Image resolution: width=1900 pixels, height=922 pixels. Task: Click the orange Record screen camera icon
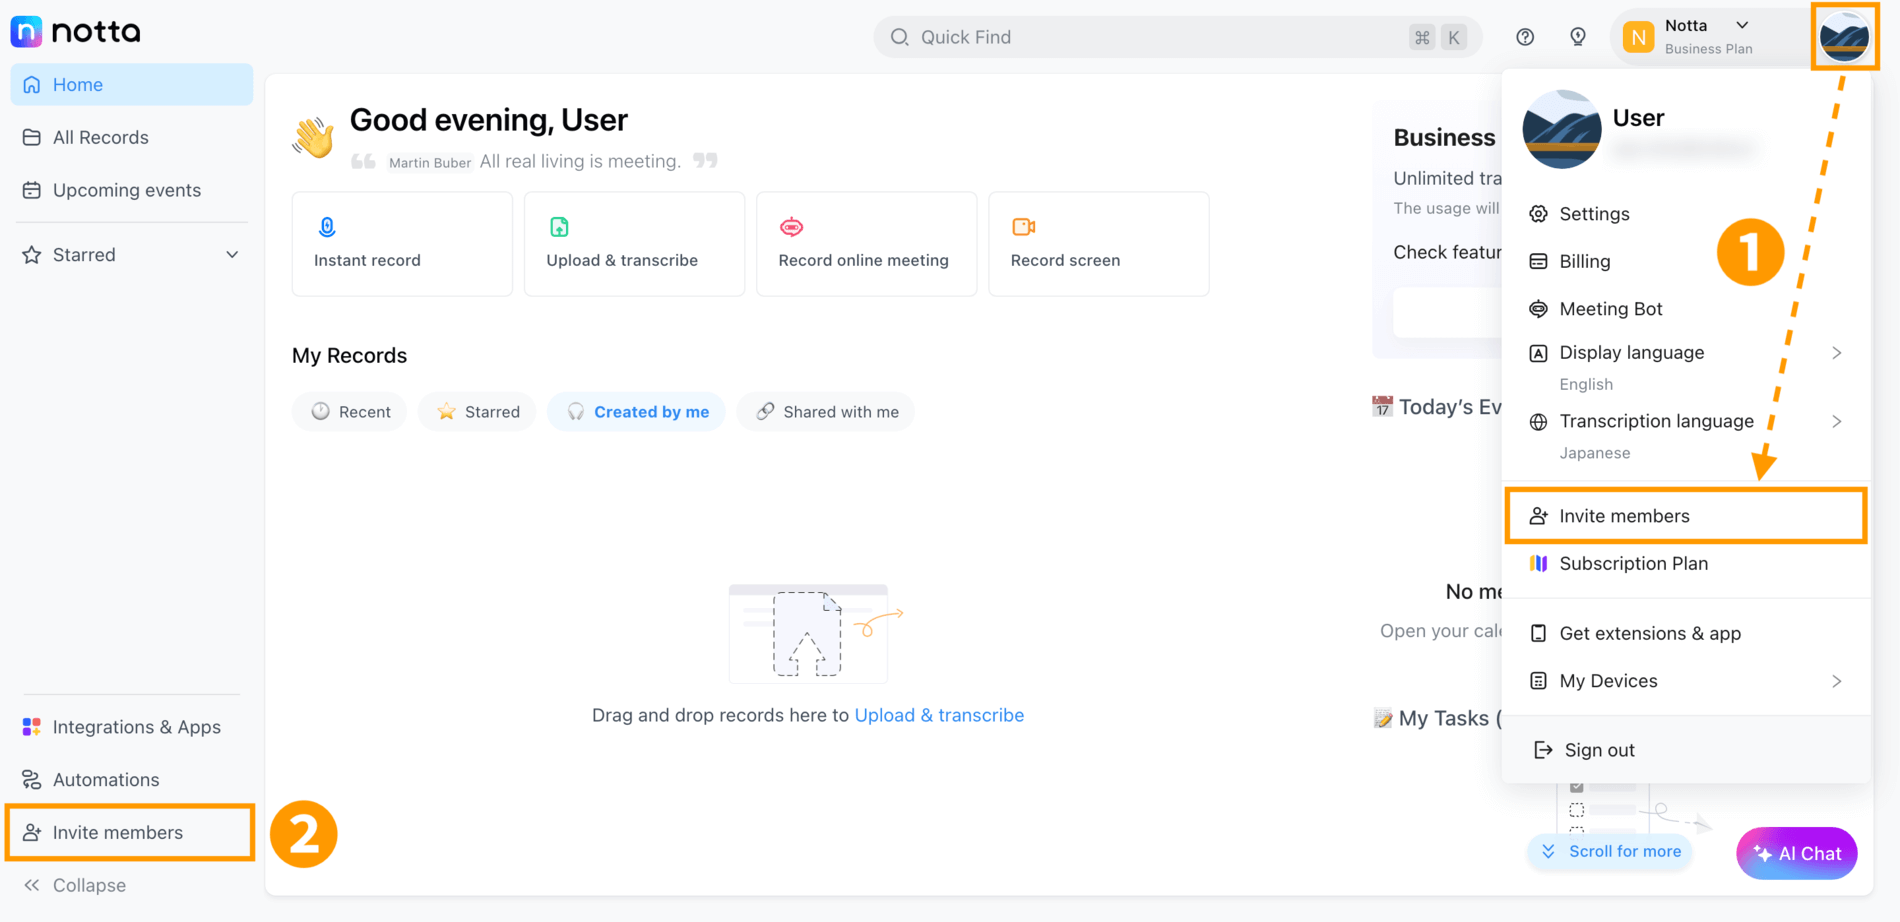(1024, 227)
